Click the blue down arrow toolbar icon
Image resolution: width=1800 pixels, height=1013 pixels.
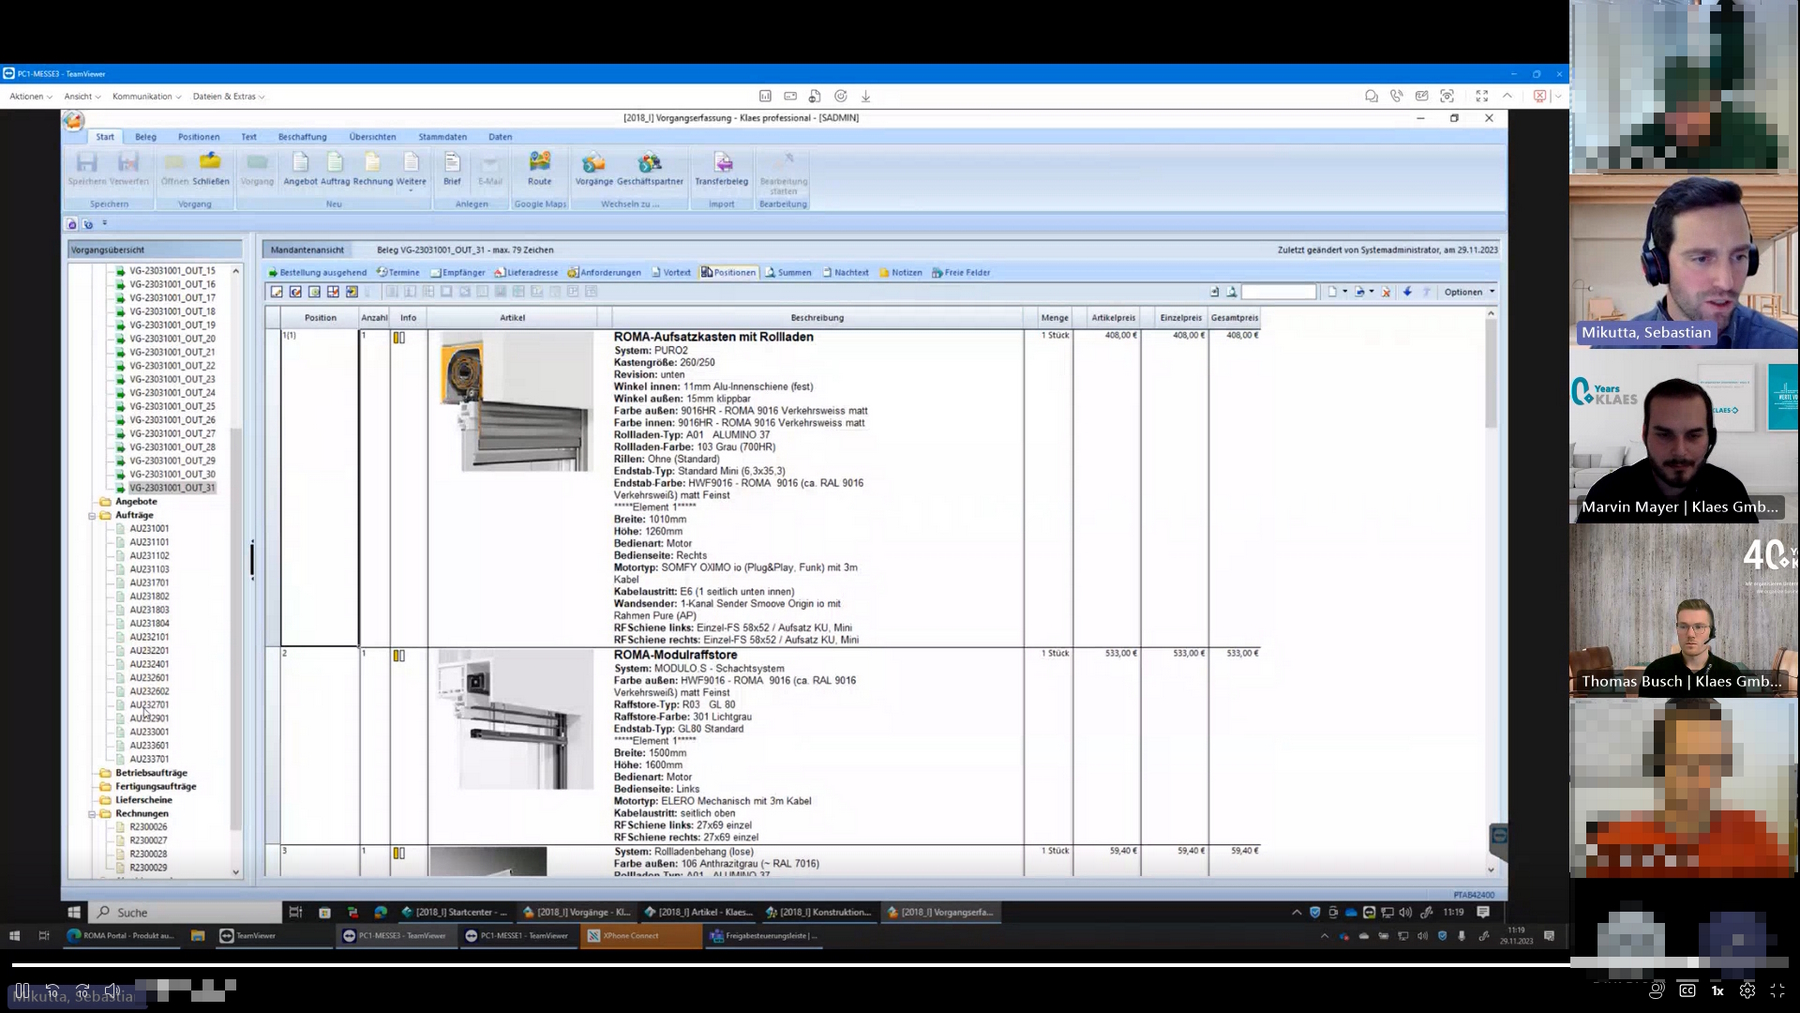pos(1407,292)
